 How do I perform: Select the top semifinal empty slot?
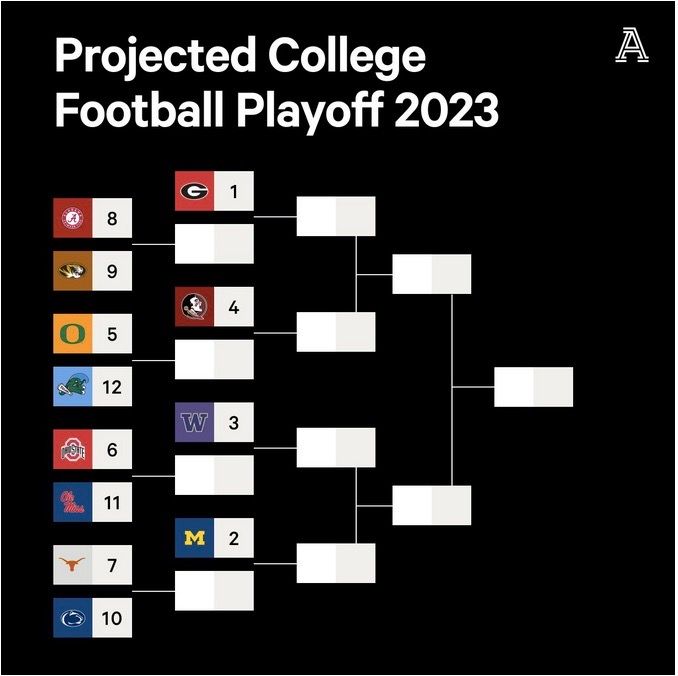432,274
